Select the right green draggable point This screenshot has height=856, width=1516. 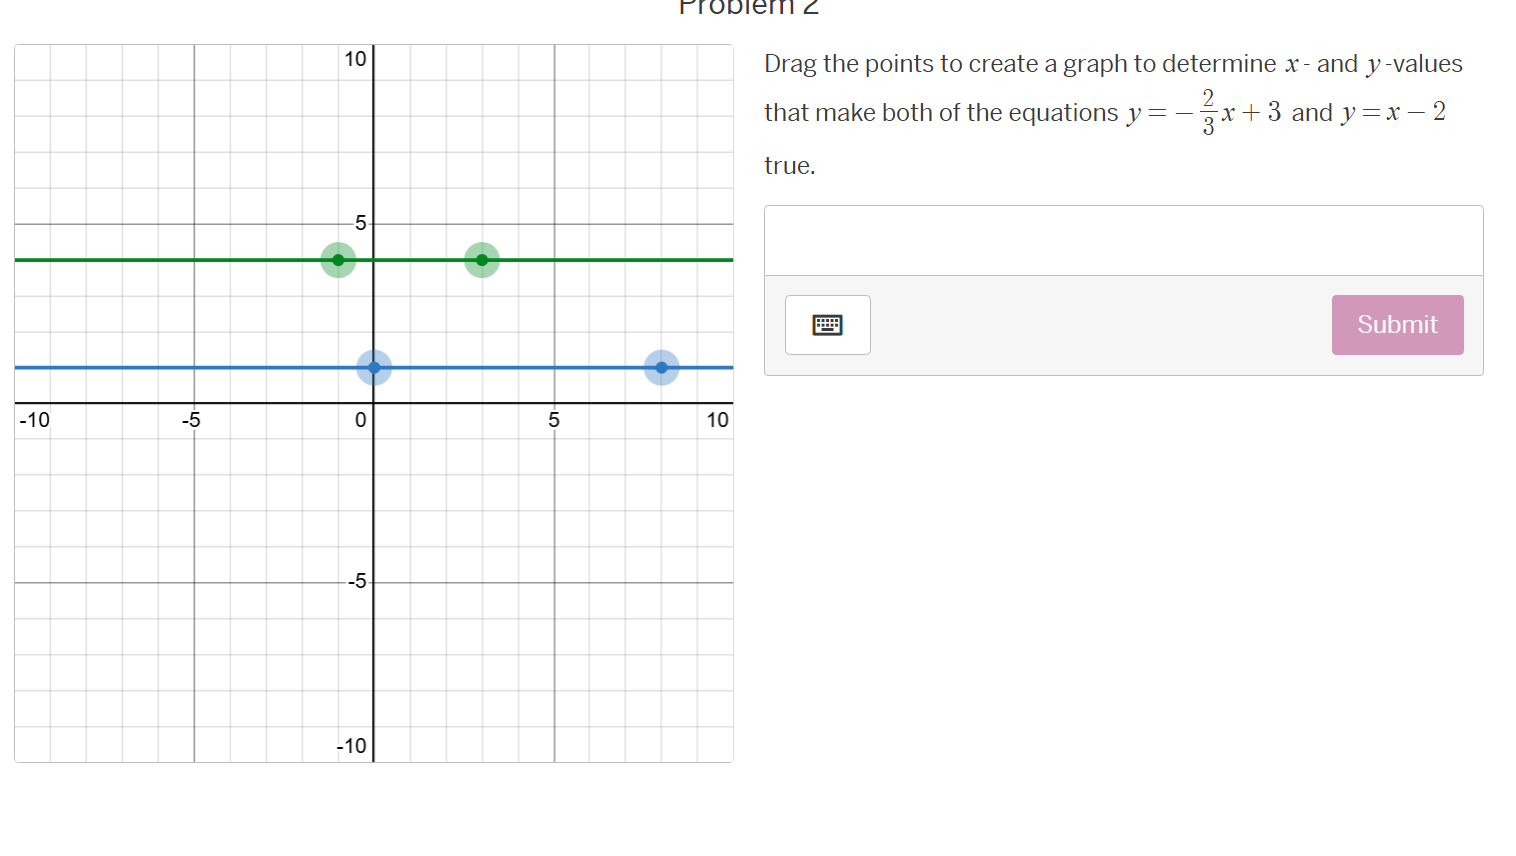coord(481,260)
